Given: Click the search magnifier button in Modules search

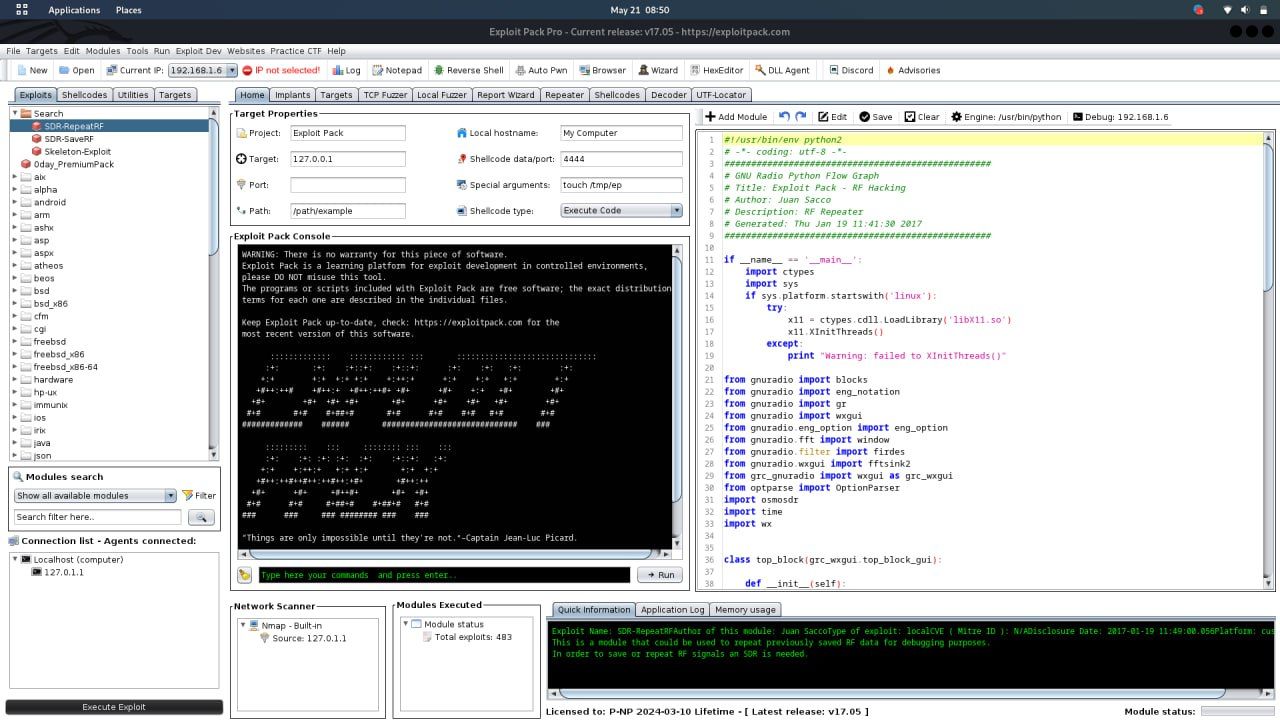Looking at the screenshot, I should pyautogui.click(x=201, y=517).
